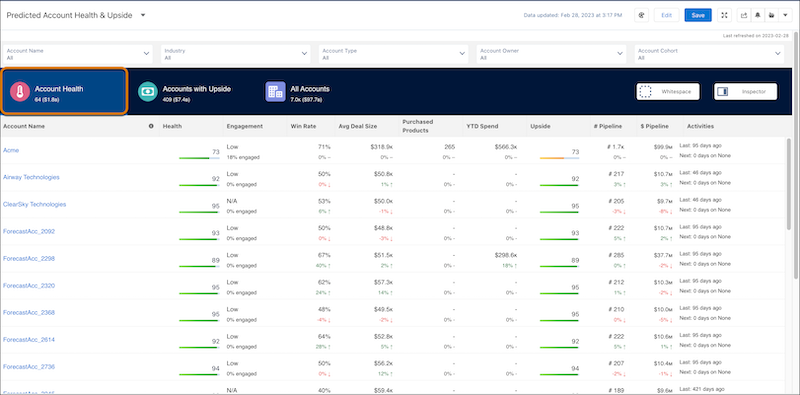
Task: Click the Activities column header
Action: (700, 126)
